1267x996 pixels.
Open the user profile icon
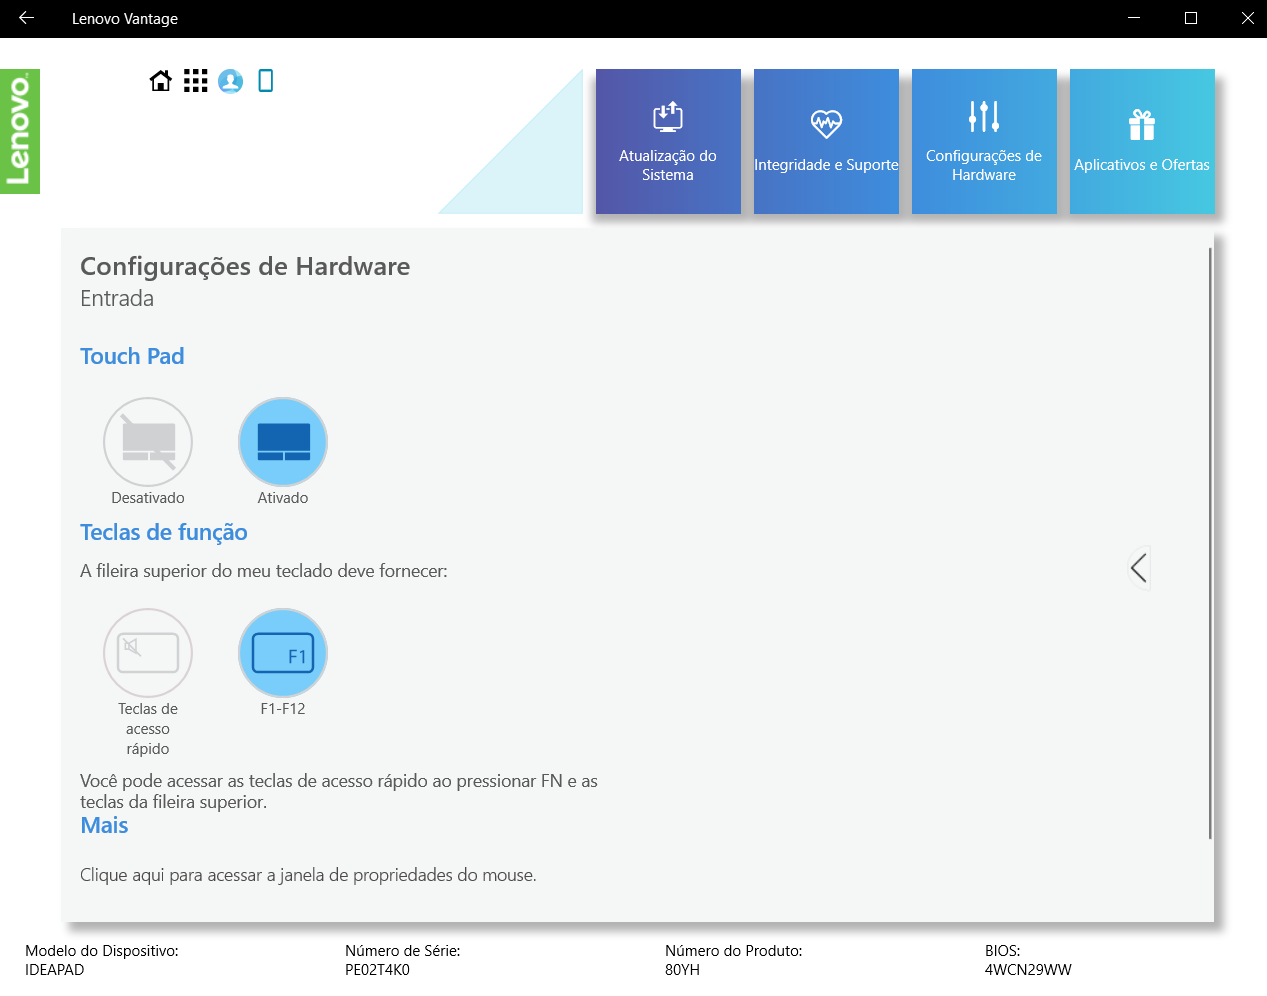231,81
